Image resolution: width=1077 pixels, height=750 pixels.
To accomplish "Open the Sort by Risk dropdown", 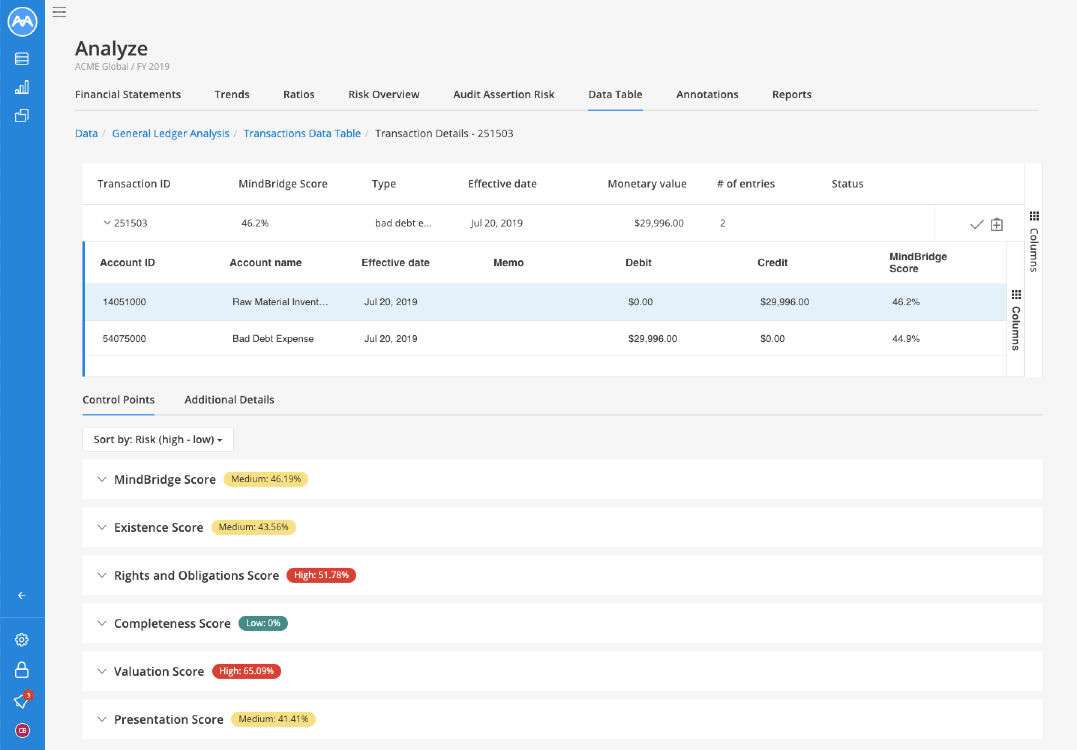I will [158, 440].
